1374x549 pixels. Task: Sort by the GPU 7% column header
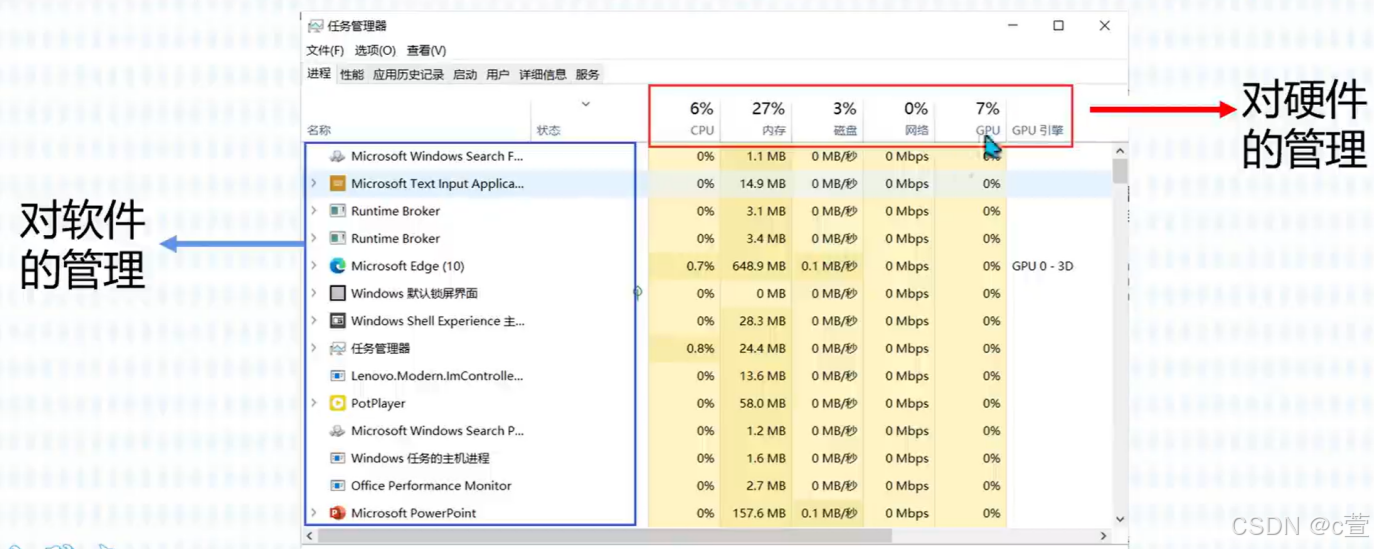(970, 117)
